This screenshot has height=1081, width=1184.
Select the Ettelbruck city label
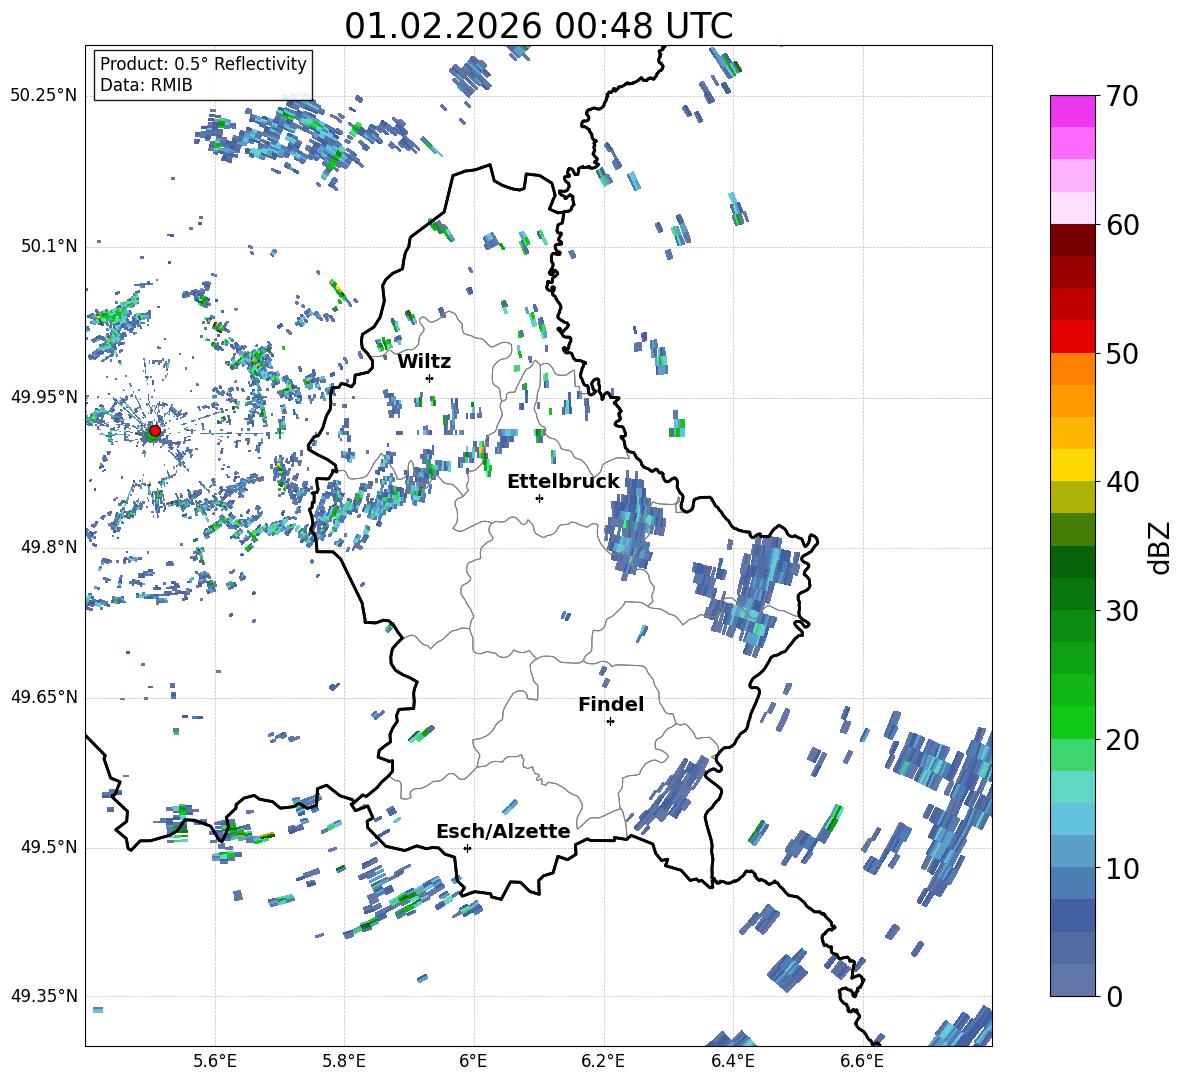coord(563,481)
